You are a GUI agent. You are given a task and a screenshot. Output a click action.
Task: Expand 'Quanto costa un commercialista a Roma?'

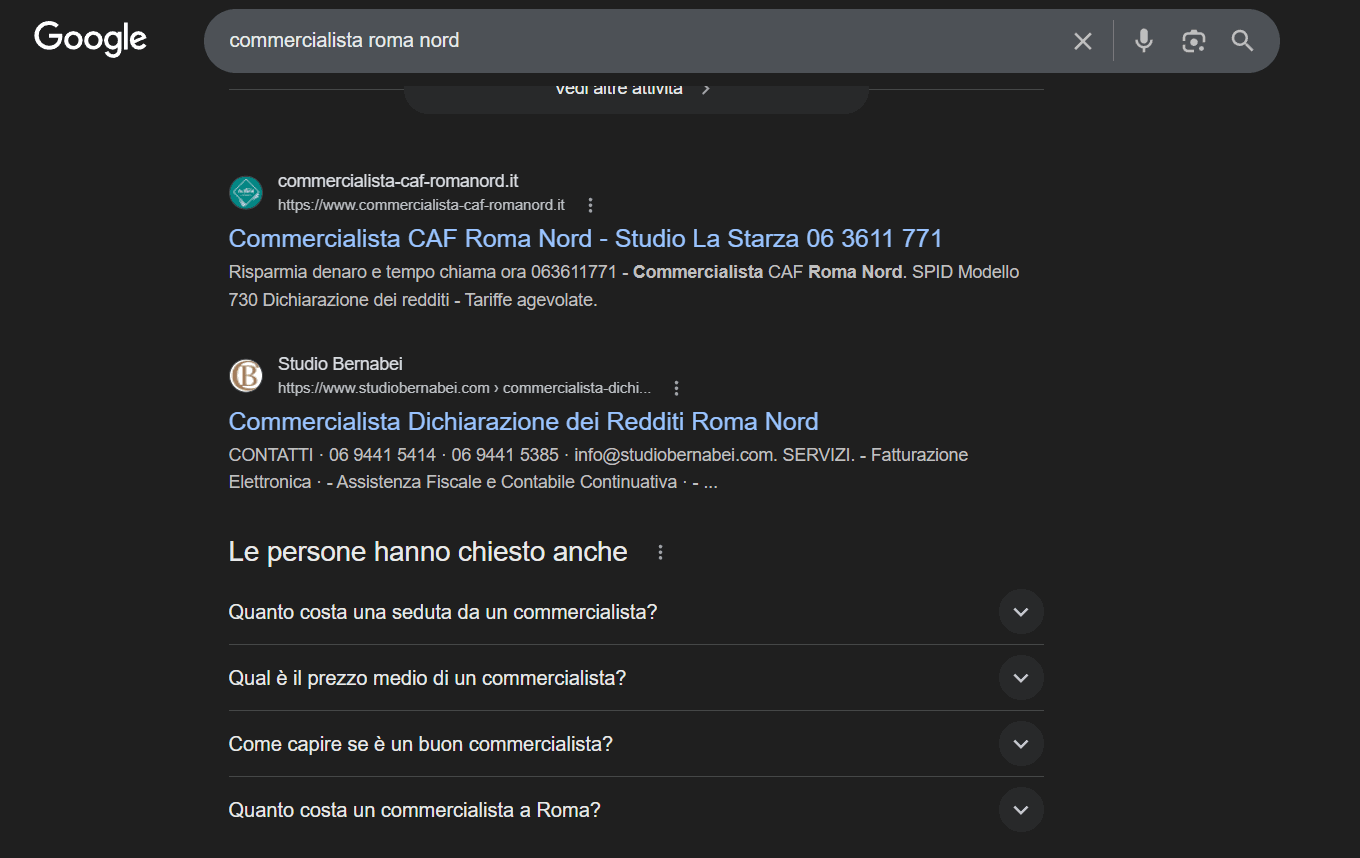point(1021,809)
